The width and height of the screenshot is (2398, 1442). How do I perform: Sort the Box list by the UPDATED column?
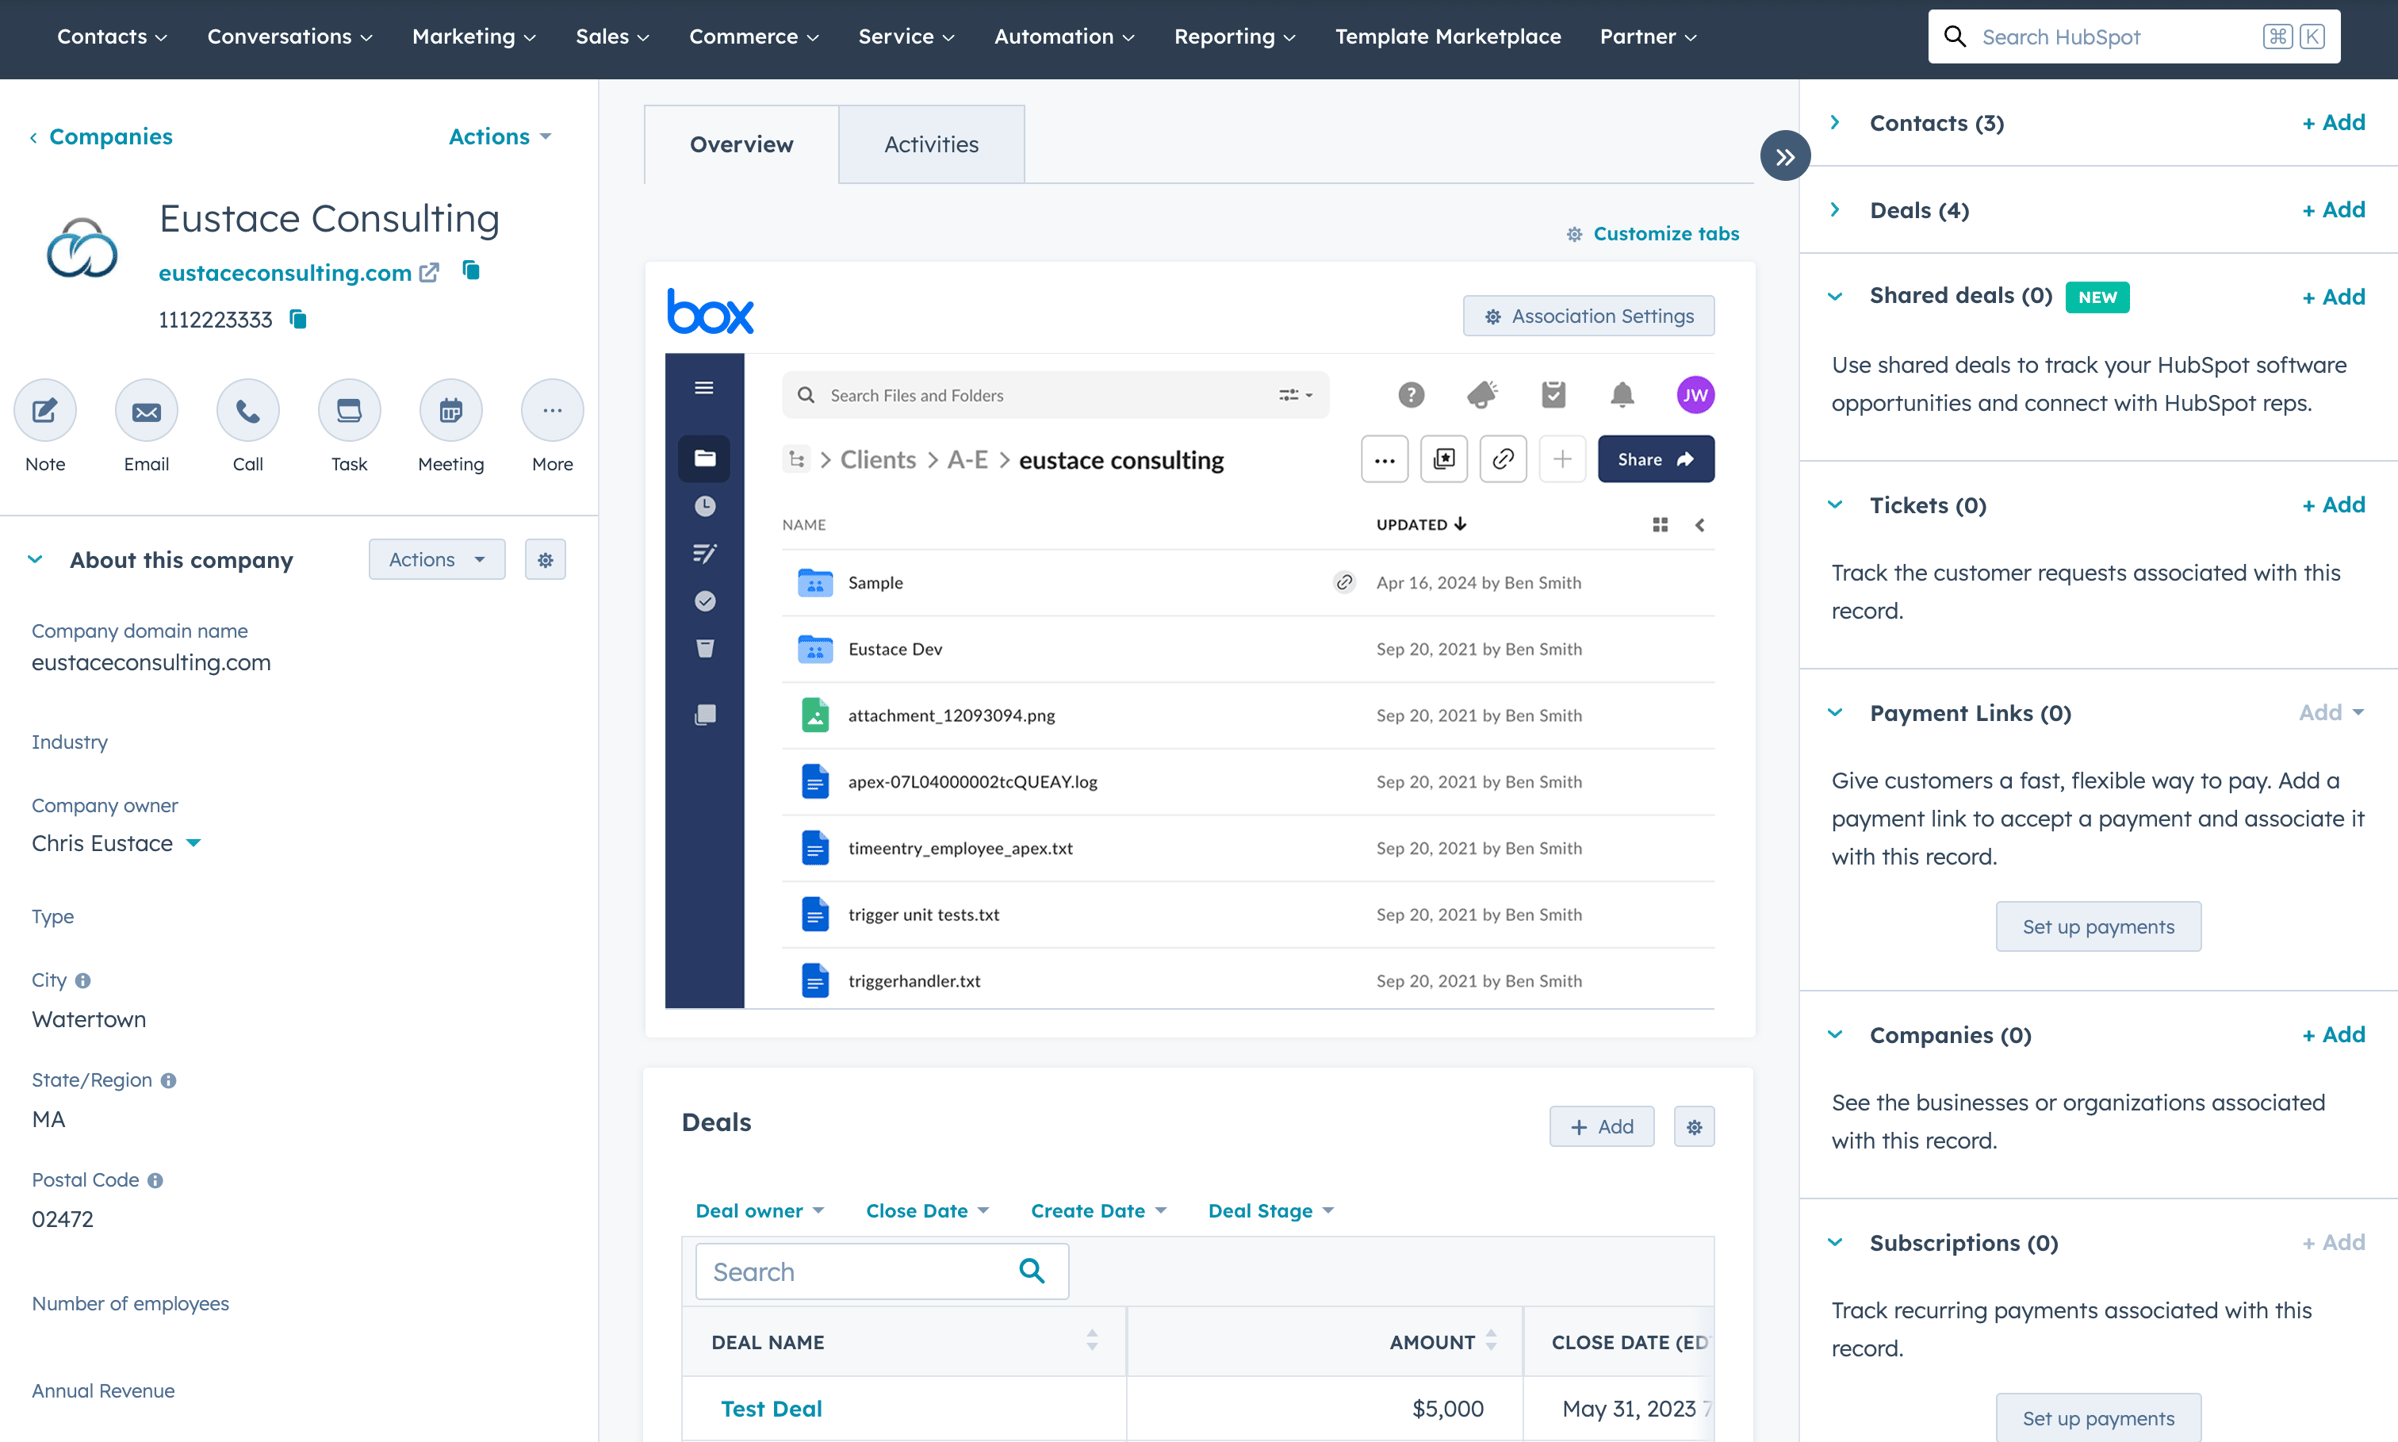[x=1421, y=525]
